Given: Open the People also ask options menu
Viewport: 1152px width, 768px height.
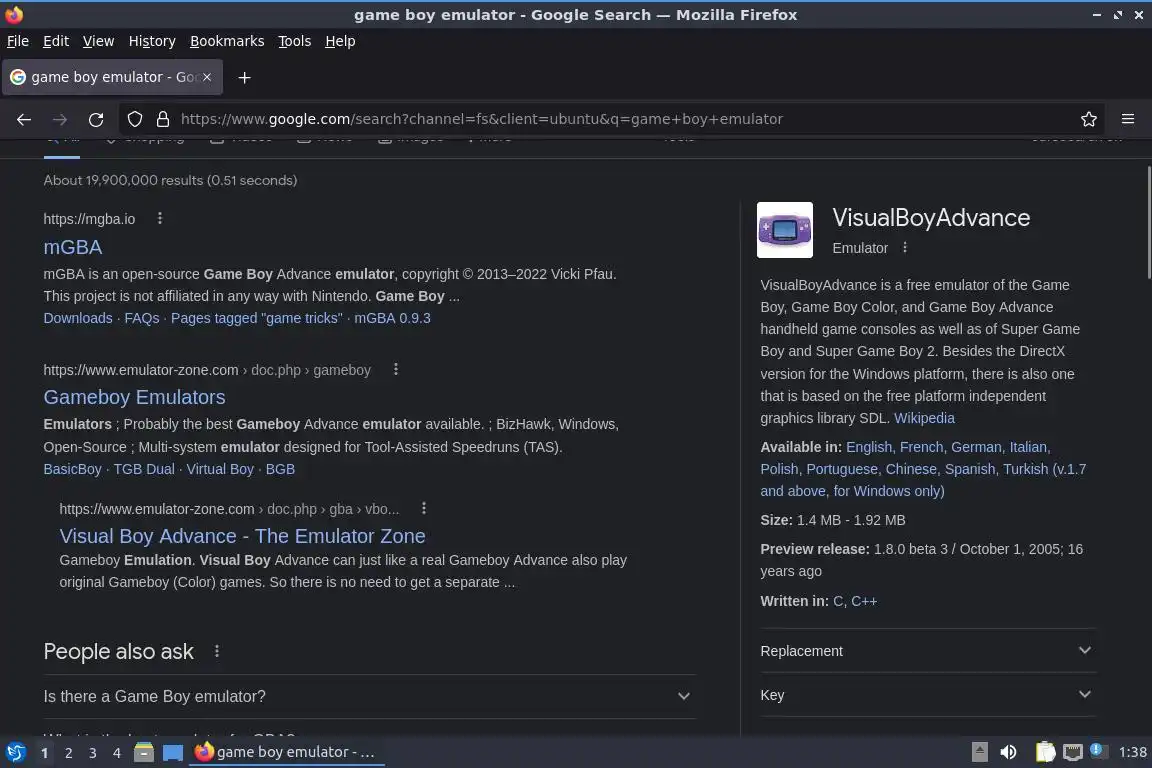Looking at the screenshot, I should (216, 651).
